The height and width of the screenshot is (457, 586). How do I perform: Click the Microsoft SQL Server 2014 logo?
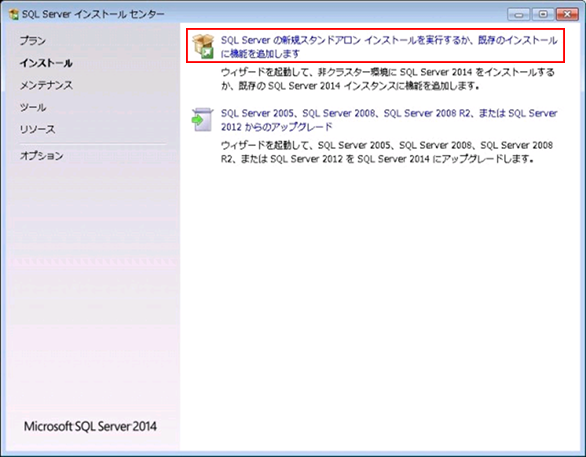(90, 426)
